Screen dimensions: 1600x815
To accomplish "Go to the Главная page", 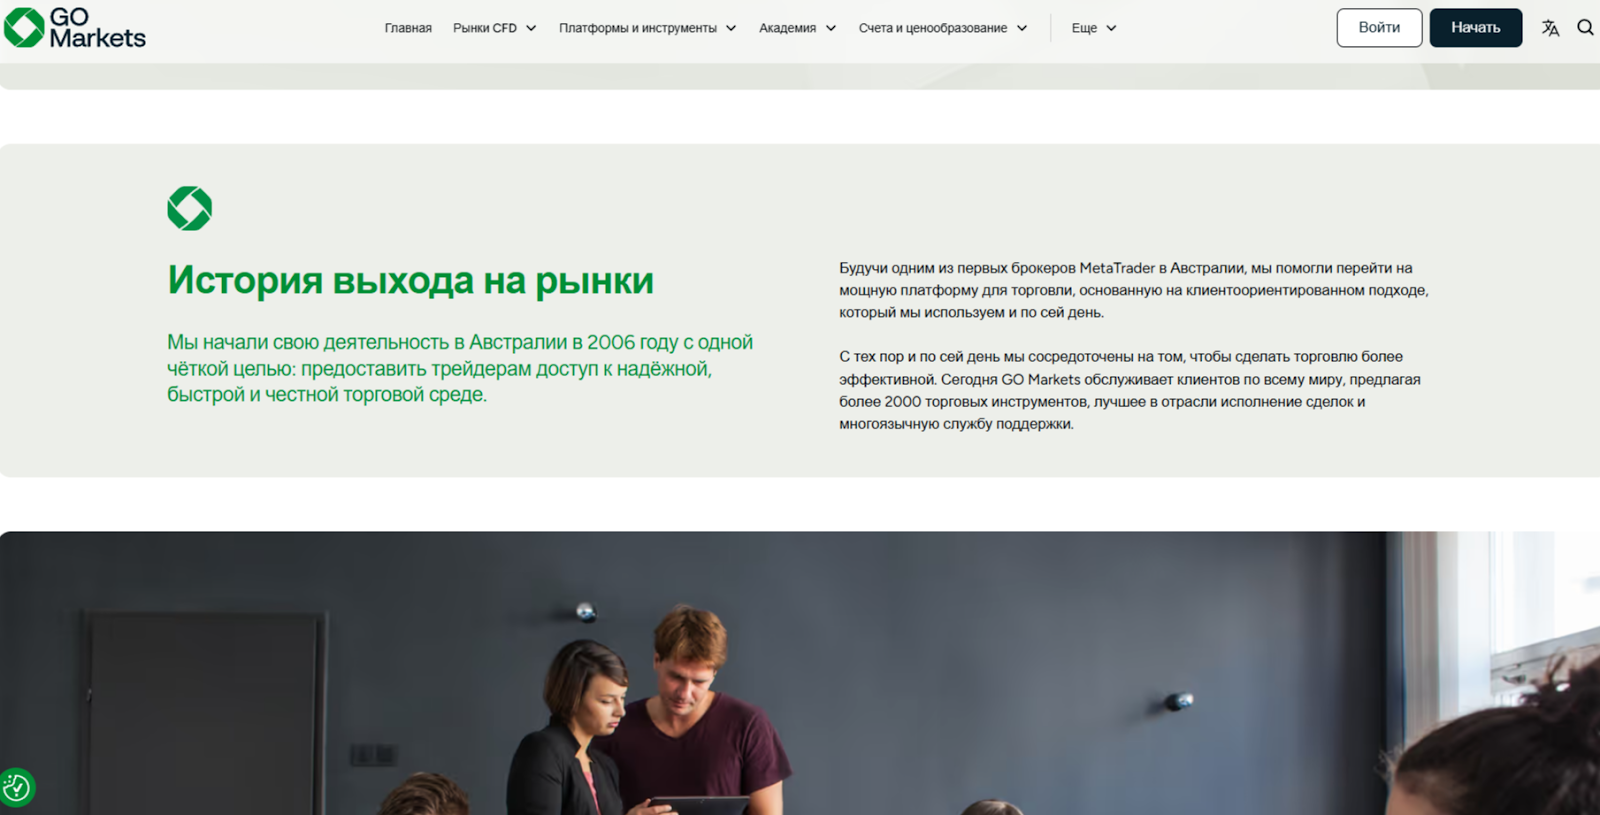I will [x=408, y=28].
